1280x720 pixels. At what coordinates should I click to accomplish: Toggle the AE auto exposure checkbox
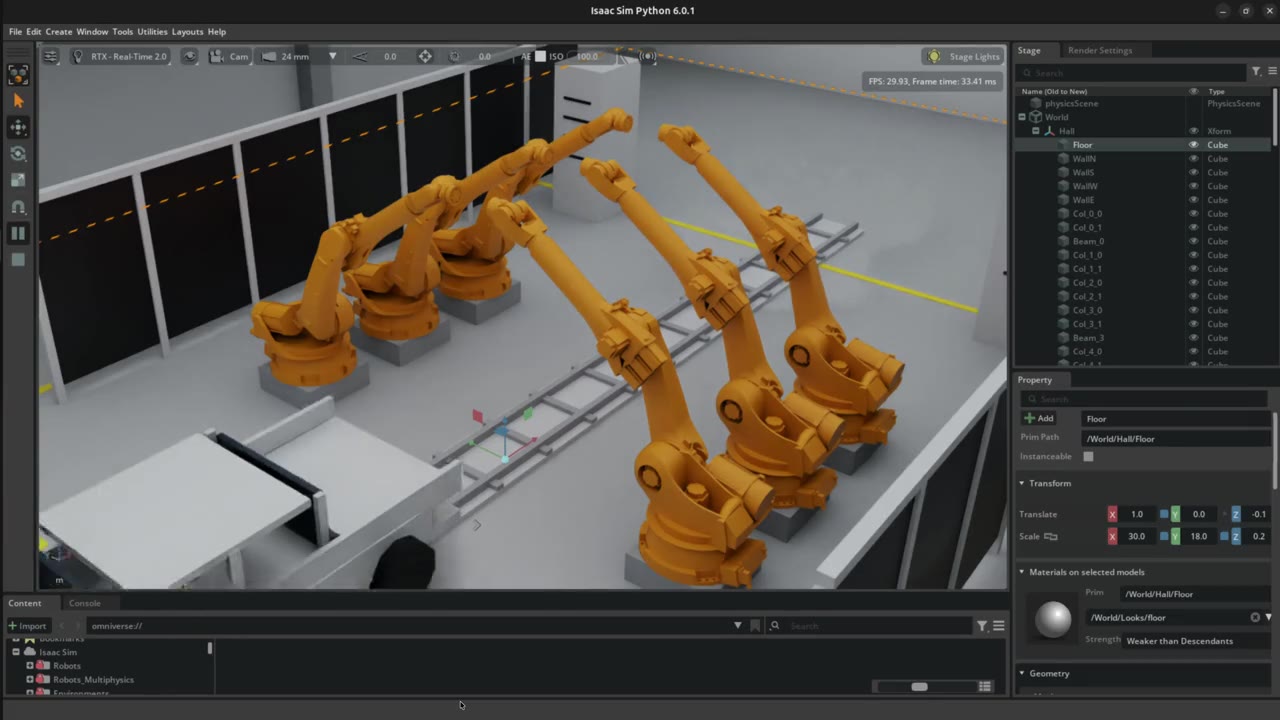[540, 56]
